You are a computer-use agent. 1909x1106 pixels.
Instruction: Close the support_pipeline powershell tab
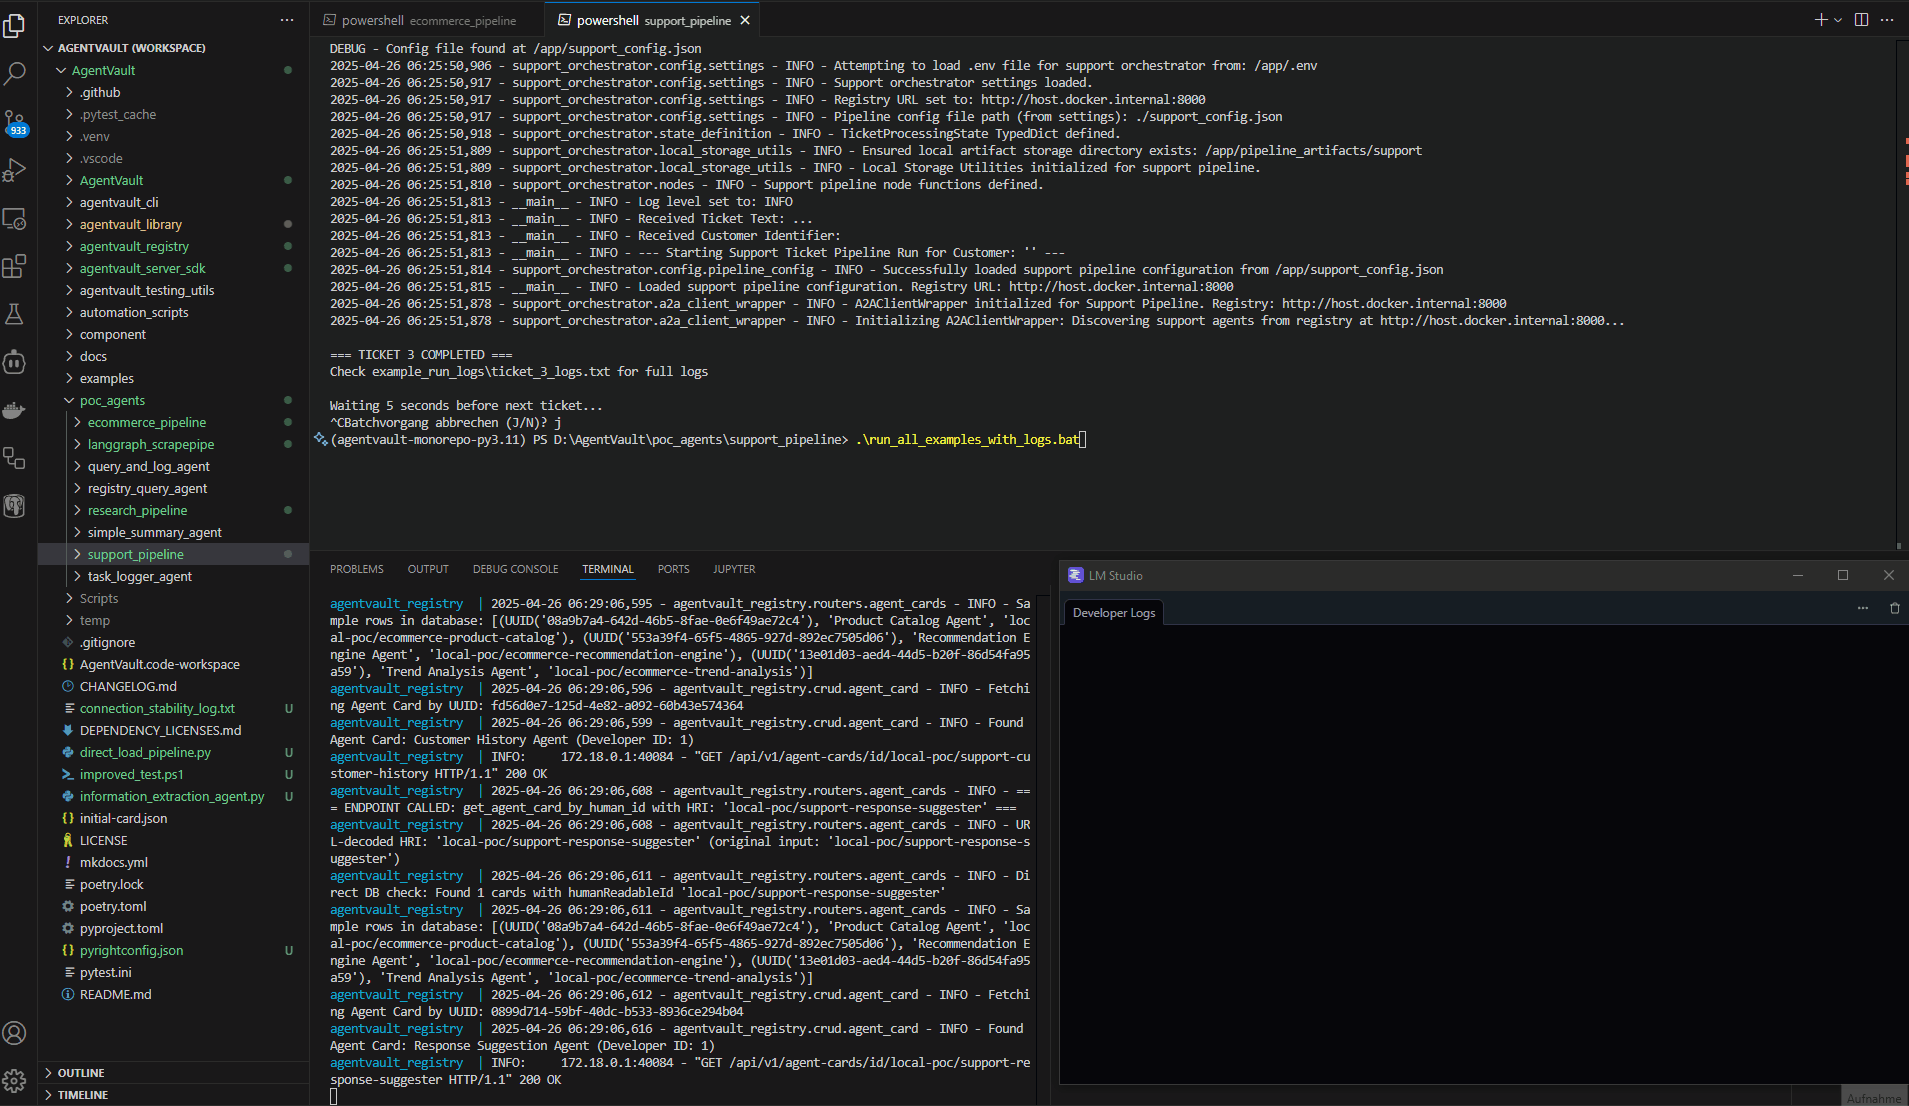pos(745,20)
